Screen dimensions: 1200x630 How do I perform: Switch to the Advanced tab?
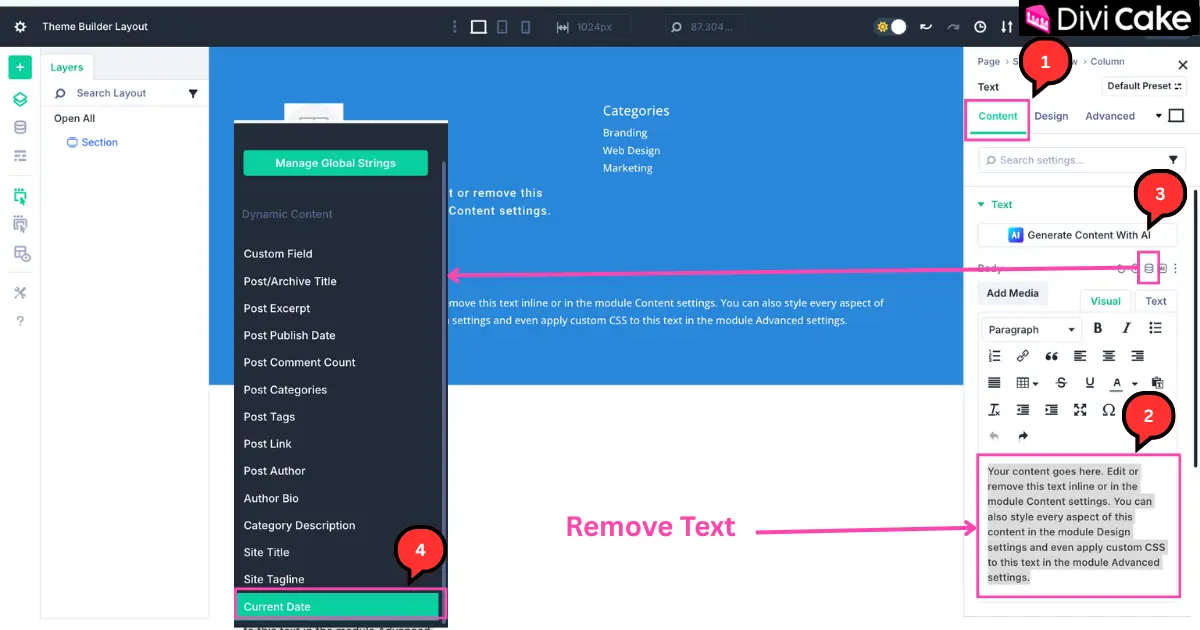tap(1110, 116)
